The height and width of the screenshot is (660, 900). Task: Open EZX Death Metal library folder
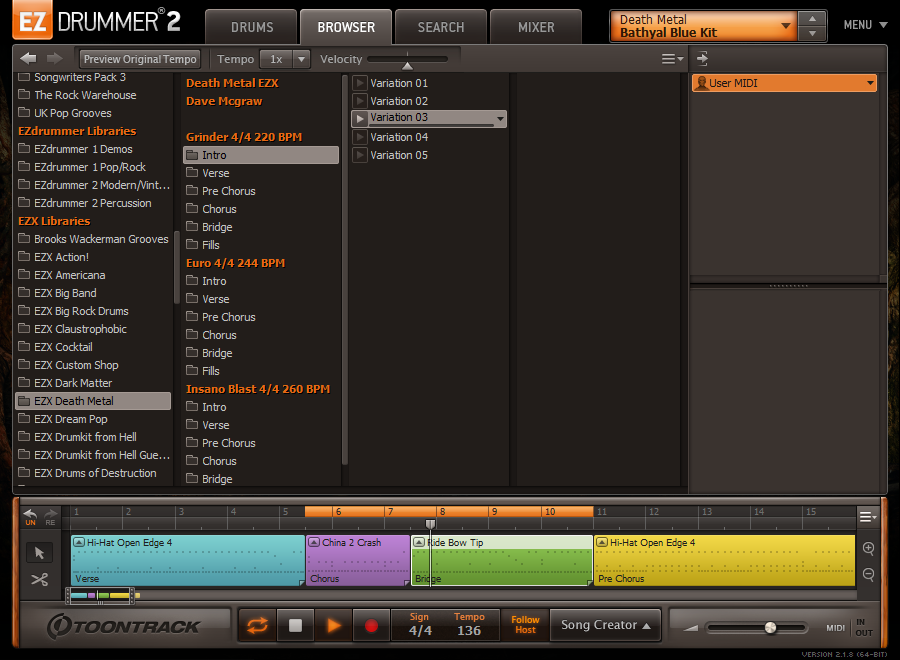(93, 401)
